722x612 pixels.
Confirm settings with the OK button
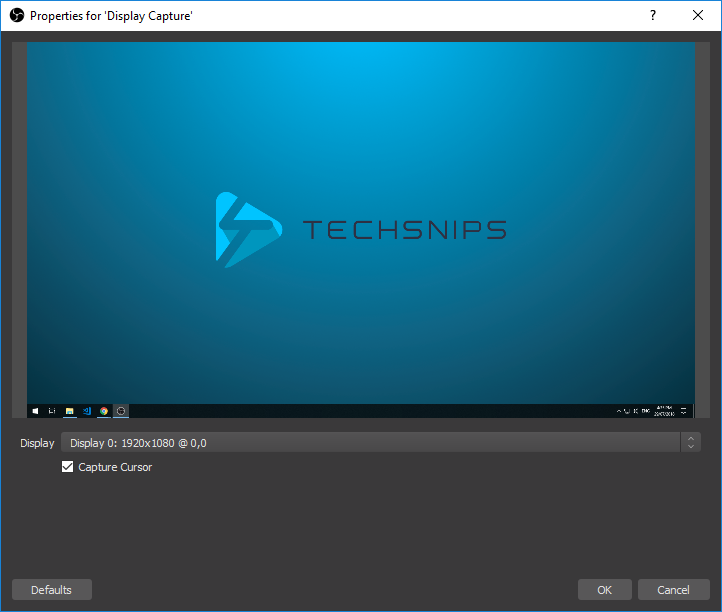(x=605, y=589)
